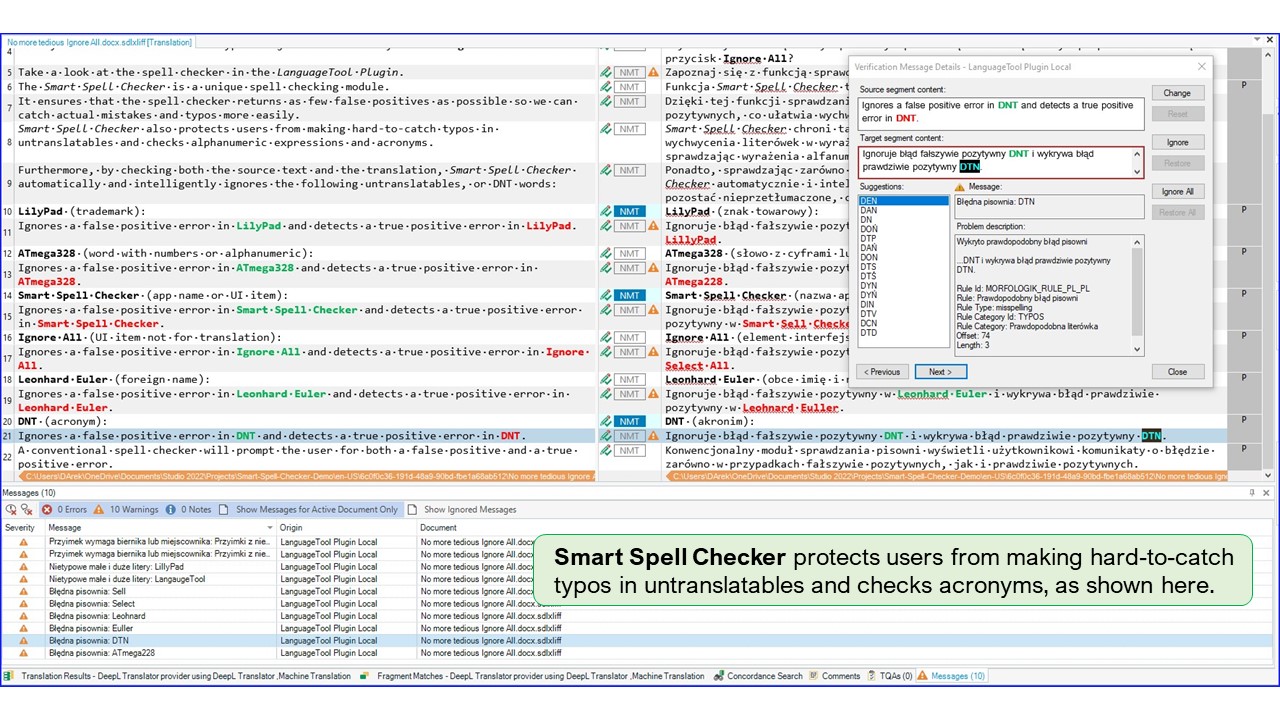Select the DTP suggestion in the list

pyautogui.click(x=868, y=238)
